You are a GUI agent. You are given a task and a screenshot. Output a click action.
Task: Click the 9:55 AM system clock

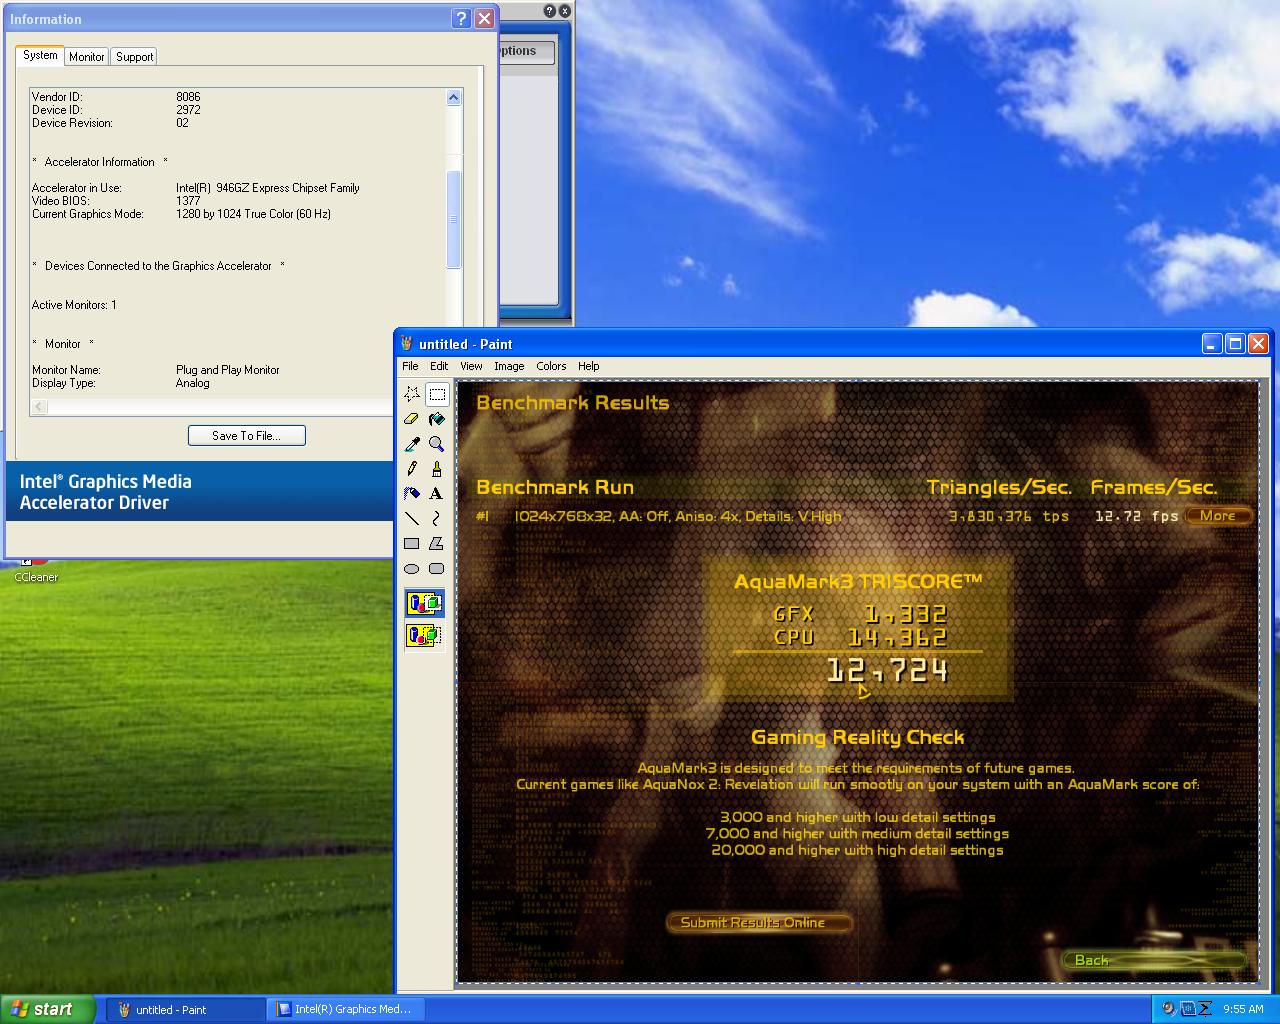pos(1243,1010)
